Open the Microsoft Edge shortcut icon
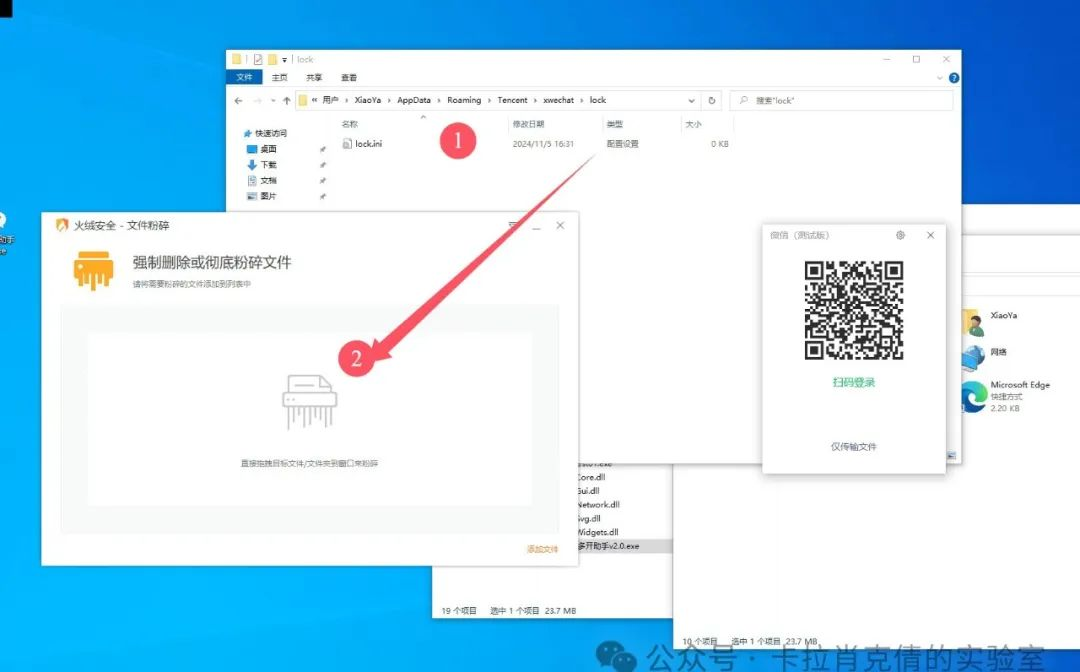 (x=973, y=396)
